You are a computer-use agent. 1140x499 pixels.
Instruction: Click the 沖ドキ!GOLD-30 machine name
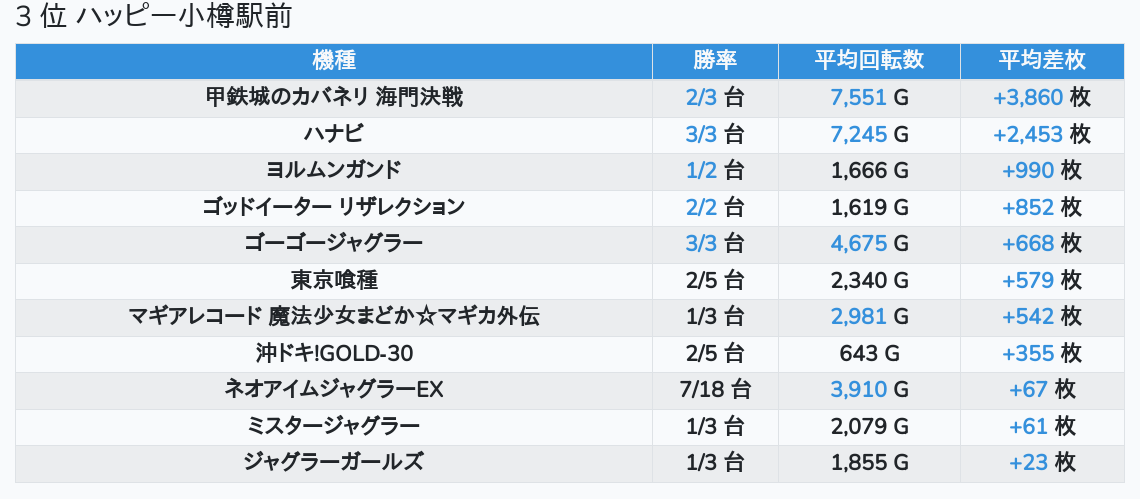tap(333, 353)
